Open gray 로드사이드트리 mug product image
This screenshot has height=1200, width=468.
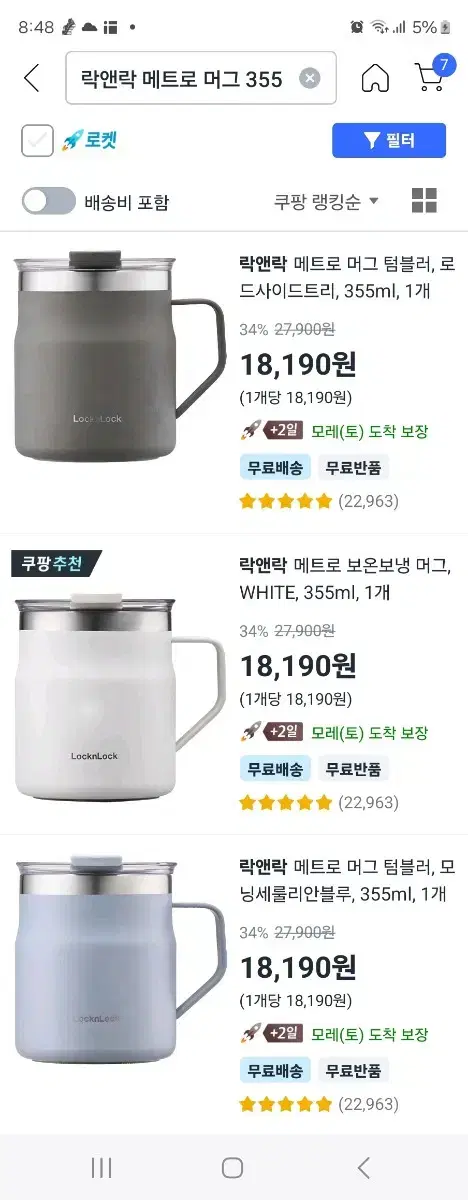click(x=119, y=356)
